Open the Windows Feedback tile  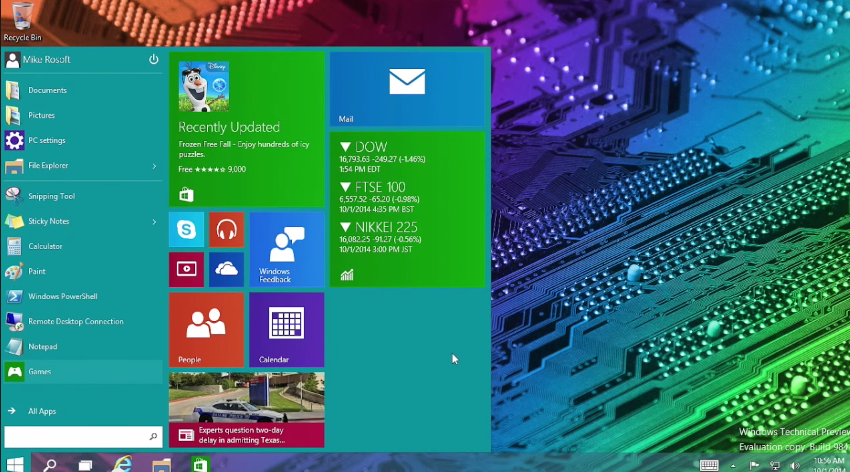click(286, 249)
